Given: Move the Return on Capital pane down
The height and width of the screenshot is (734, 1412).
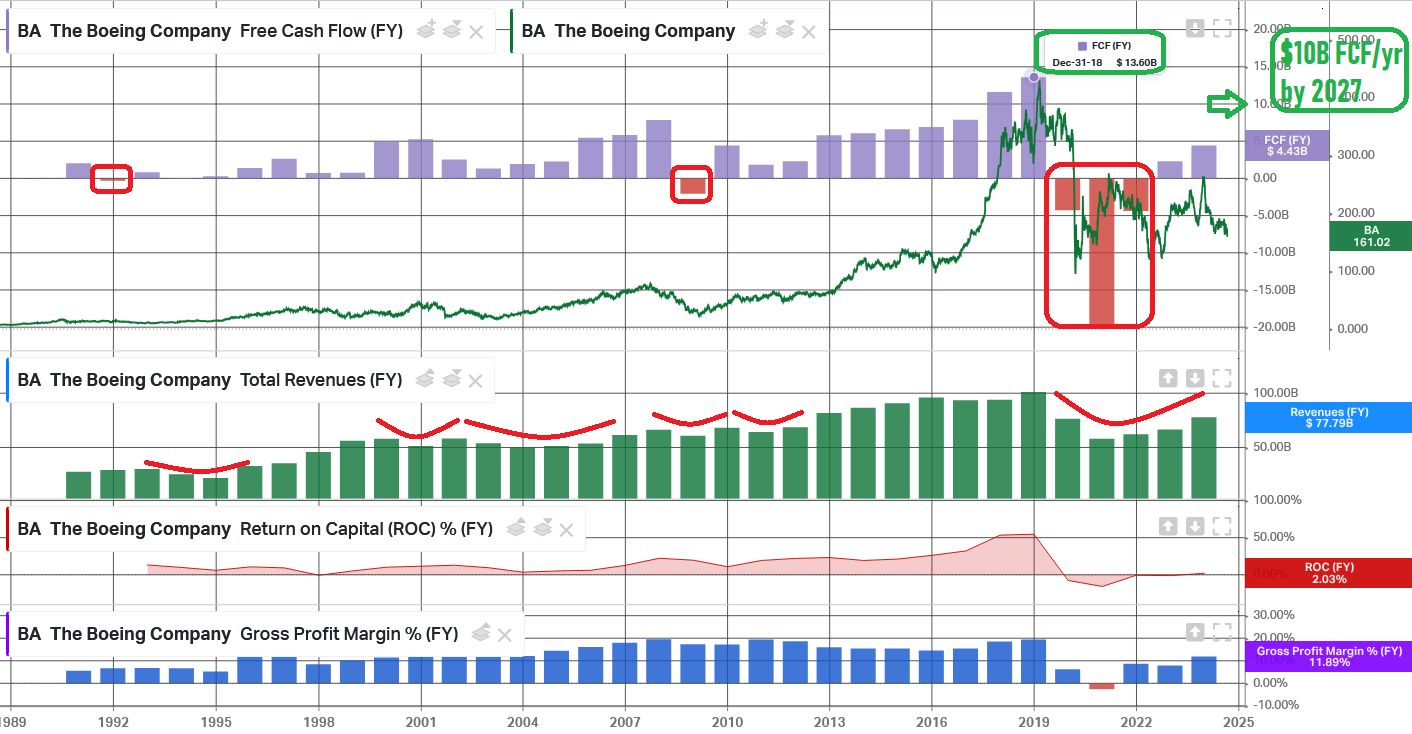Looking at the screenshot, I should click(x=1195, y=526).
